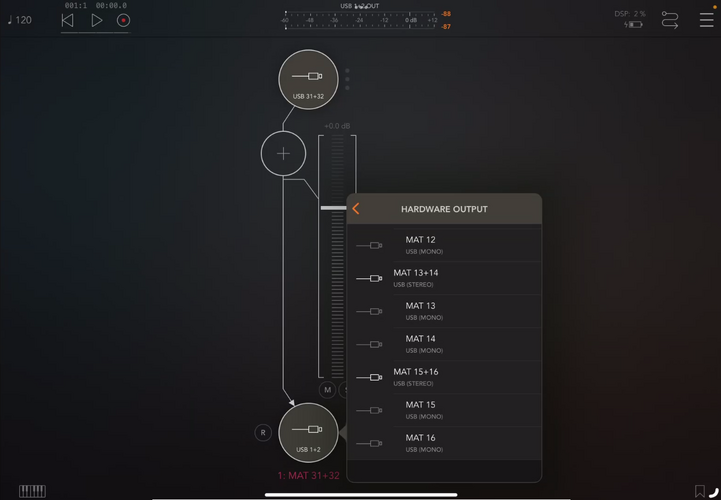721x500 pixels.
Task: Click the 001:1 bar position counter
Action: [x=75, y=6]
